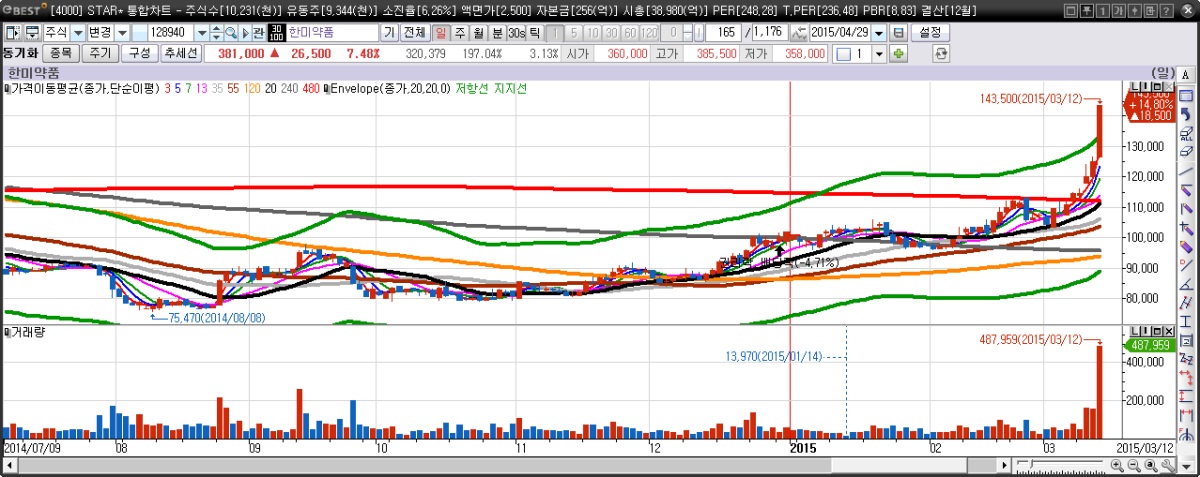Click the 종목 tab button
The width and height of the screenshot is (1200, 477).
61,53
